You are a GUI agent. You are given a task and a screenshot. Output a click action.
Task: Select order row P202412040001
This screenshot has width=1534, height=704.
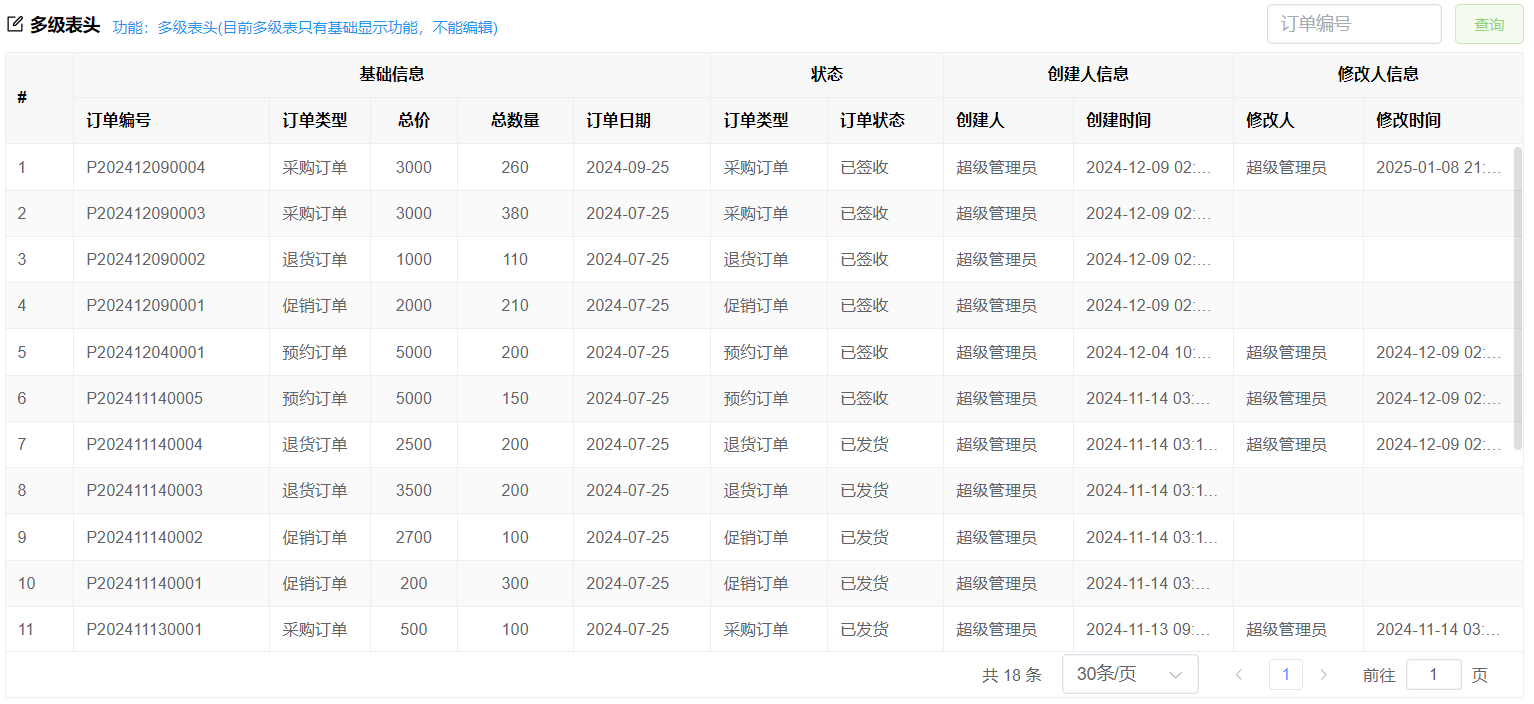click(x=145, y=353)
